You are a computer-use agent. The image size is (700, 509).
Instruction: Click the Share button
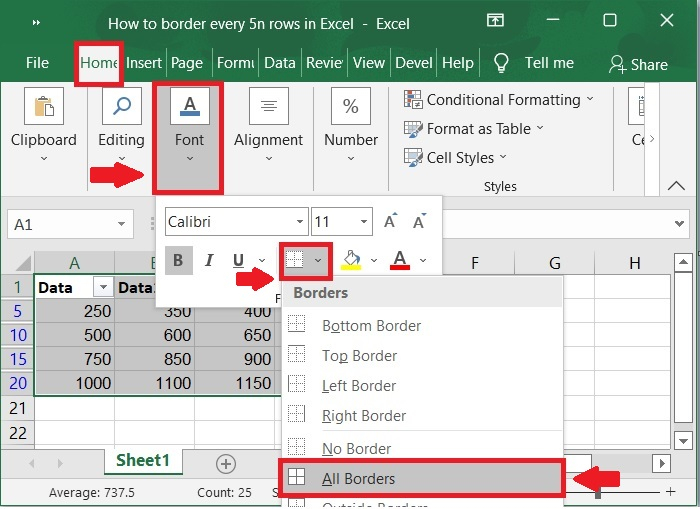[638, 64]
